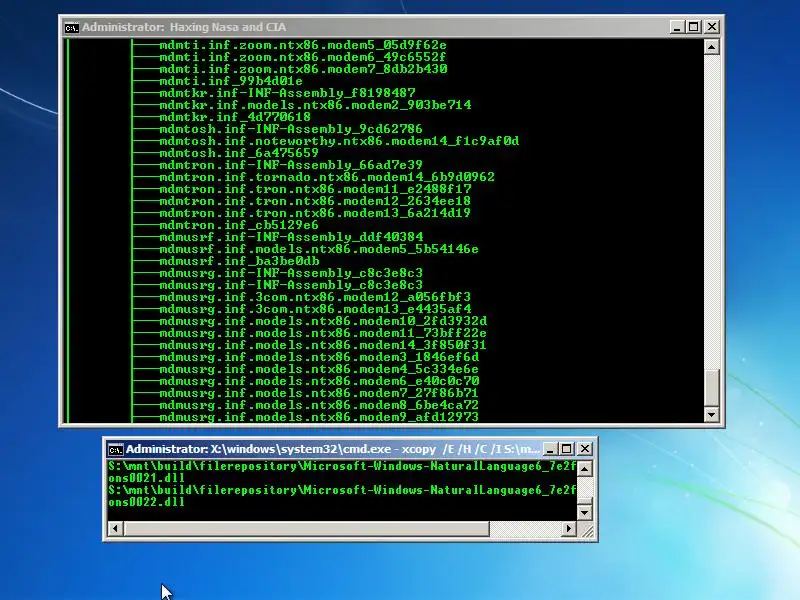This screenshot has height=600, width=800.
Task: Click line mdmtron.inf_cb5129e6
Action: point(239,225)
